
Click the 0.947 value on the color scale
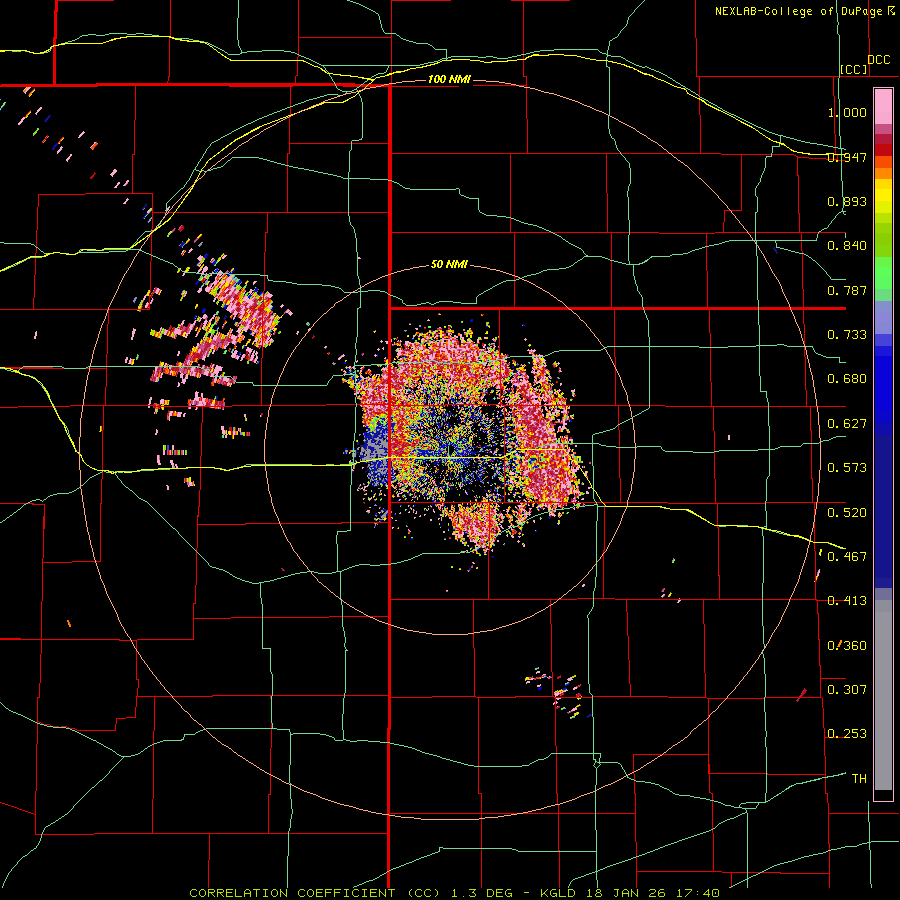click(847, 157)
